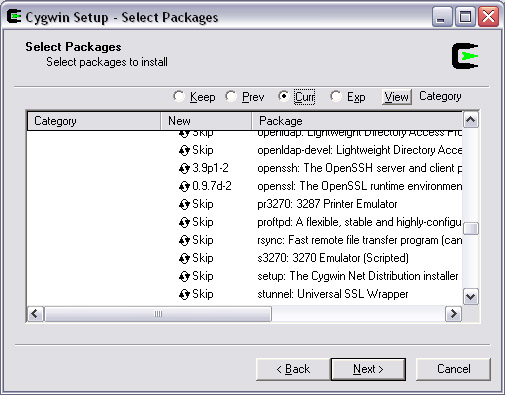The width and height of the screenshot is (505, 395).
Task: Click the cycle icon beside openssl 0.9.7d-2
Action: click(184, 187)
